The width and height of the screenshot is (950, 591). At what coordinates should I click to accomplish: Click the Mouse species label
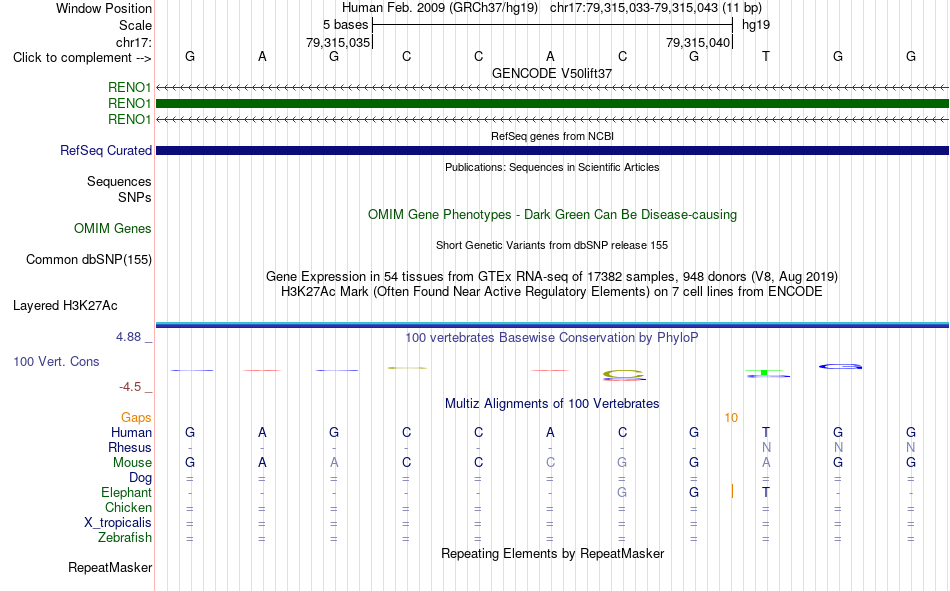pyautogui.click(x=132, y=462)
